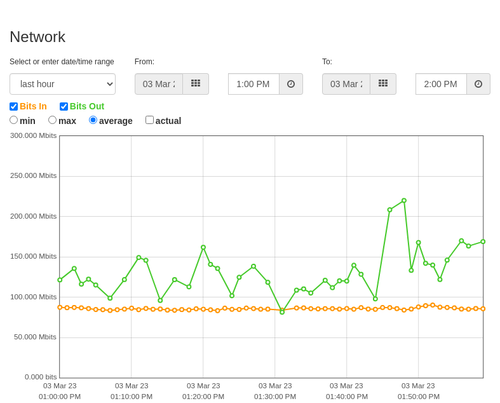The image size is (500, 403).
Task: Click the '200.000 Mbits' axis label
Action: coord(33,216)
